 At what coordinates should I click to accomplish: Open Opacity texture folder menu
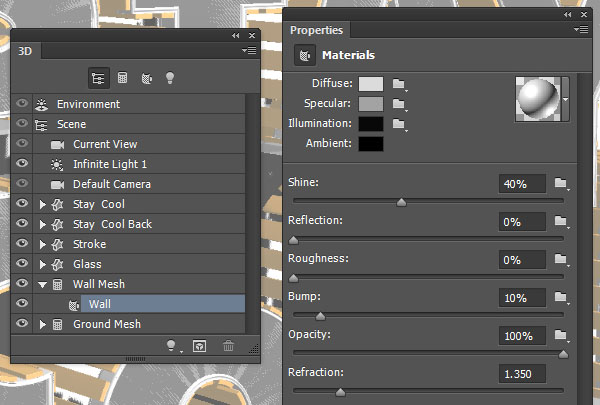[x=561, y=335]
